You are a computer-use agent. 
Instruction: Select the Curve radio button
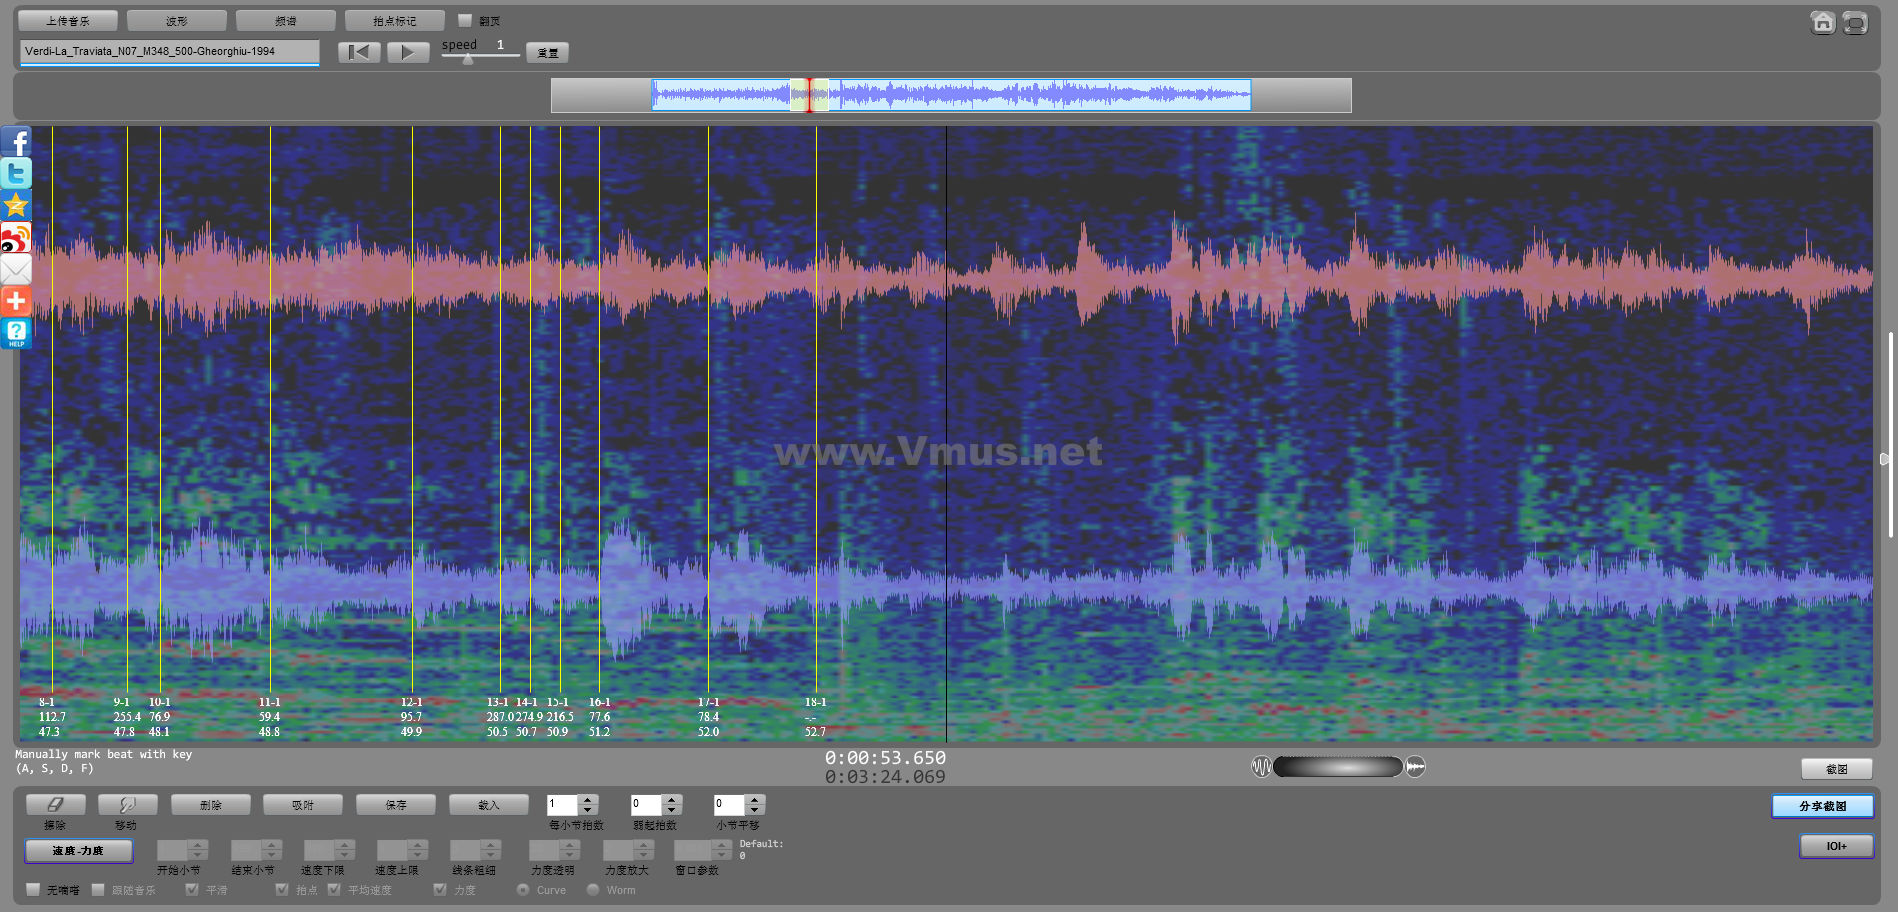[x=523, y=889]
